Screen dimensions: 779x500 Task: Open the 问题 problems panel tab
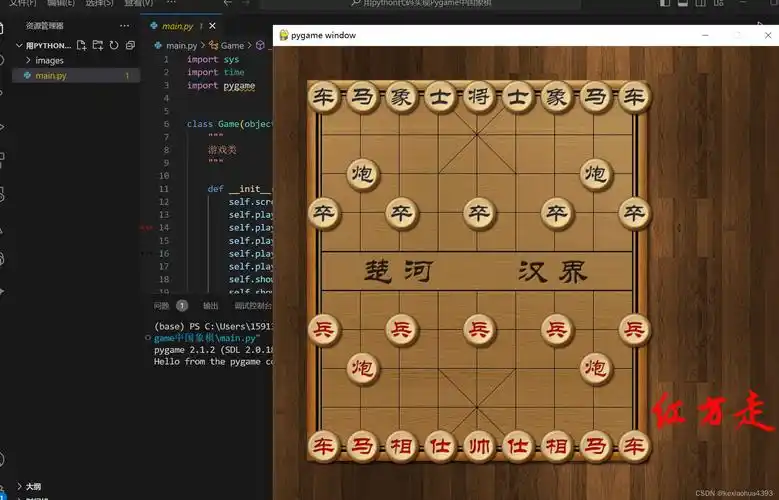click(x=161, y=306)
